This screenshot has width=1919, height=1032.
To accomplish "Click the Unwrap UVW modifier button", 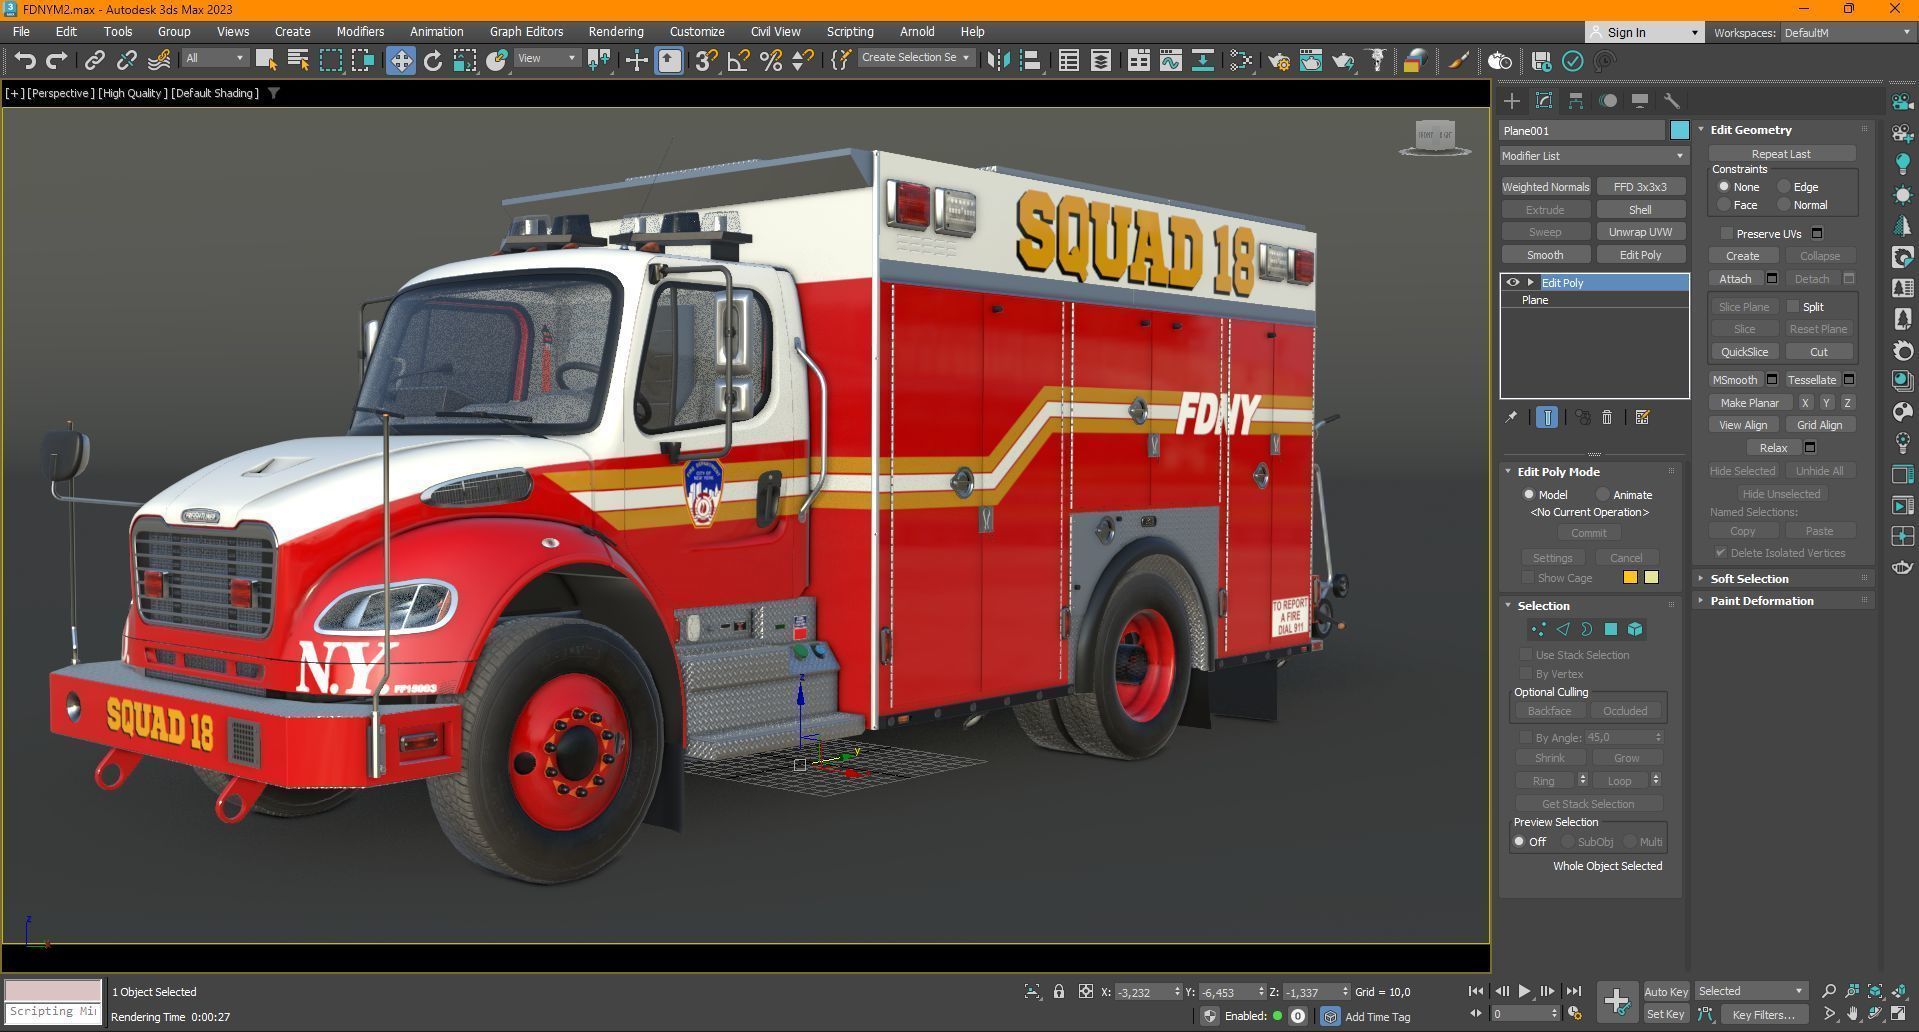I will click(1640, 232).
